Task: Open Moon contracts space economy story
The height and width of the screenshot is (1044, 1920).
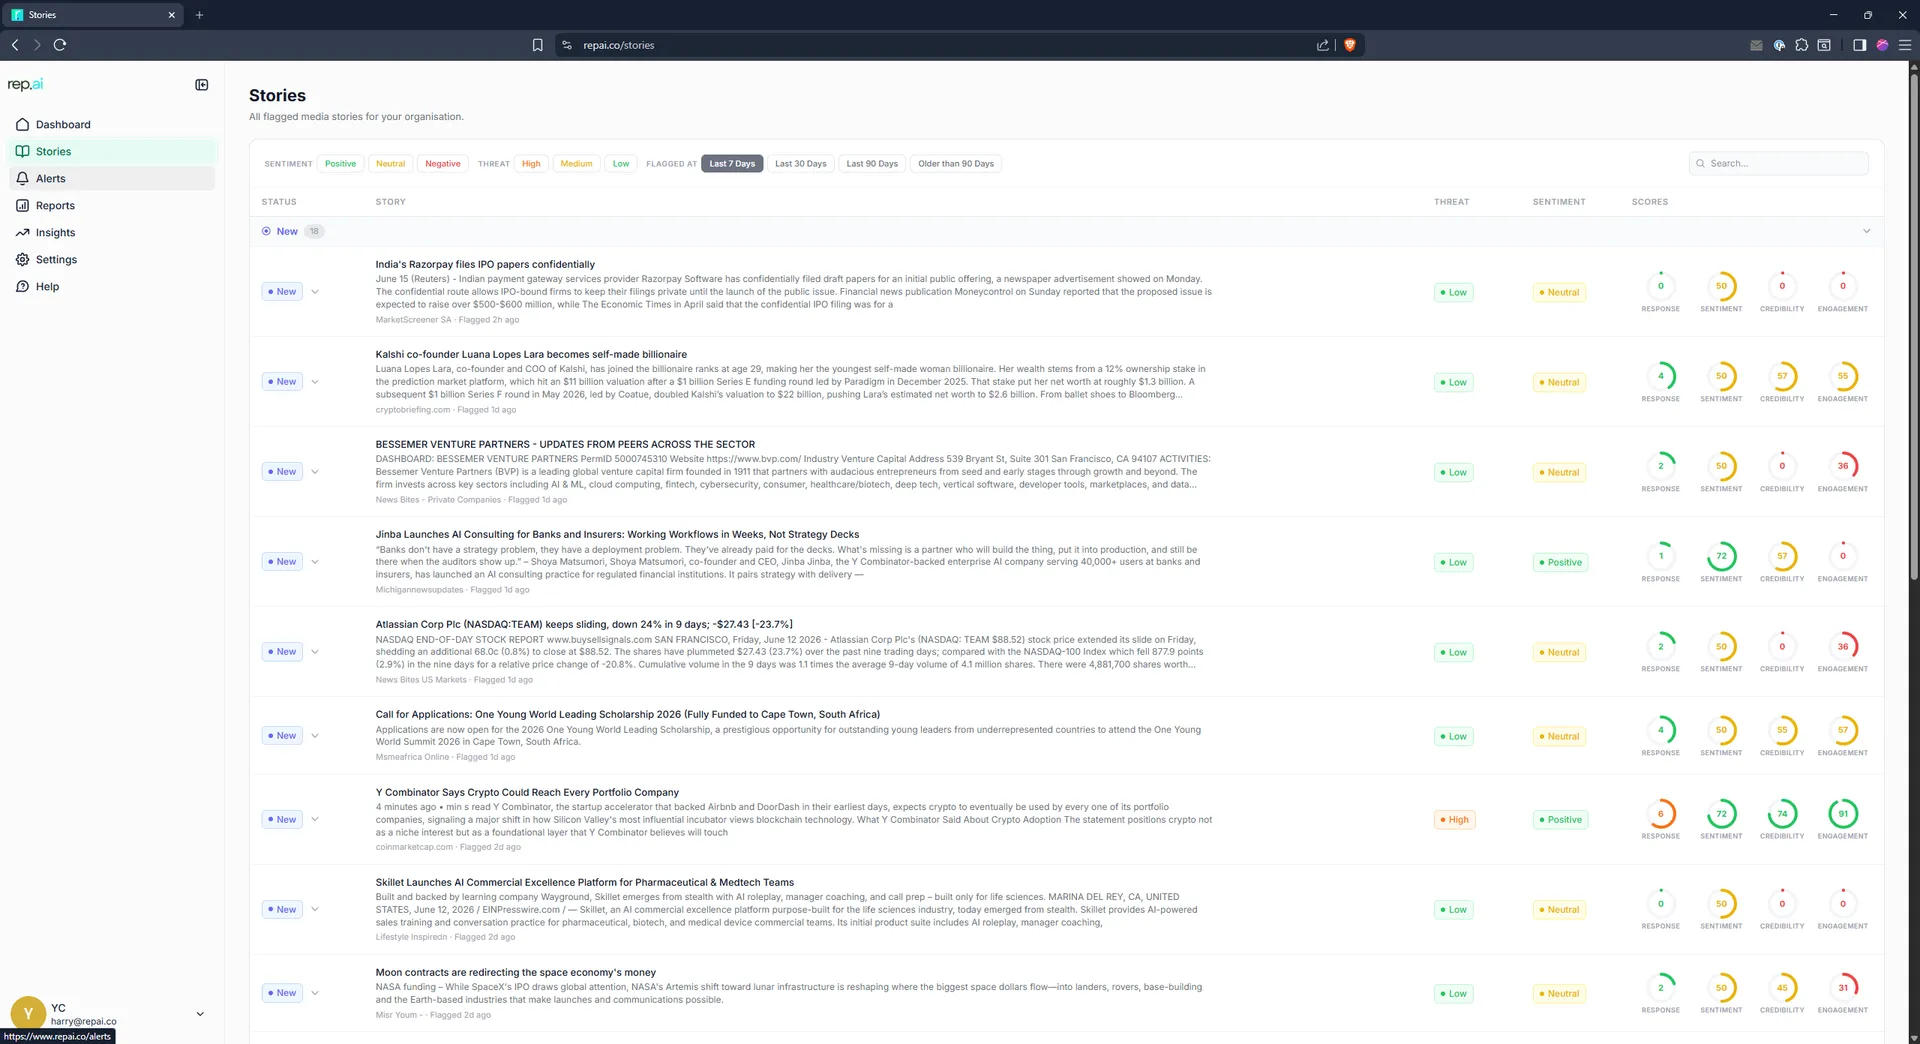Action: click(515, 973)
